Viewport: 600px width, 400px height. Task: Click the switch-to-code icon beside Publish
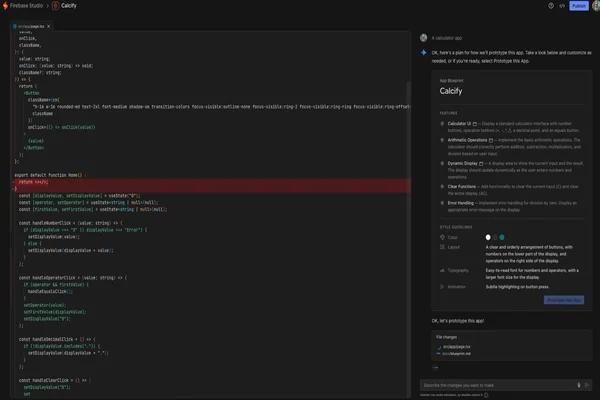click(562, 6)
